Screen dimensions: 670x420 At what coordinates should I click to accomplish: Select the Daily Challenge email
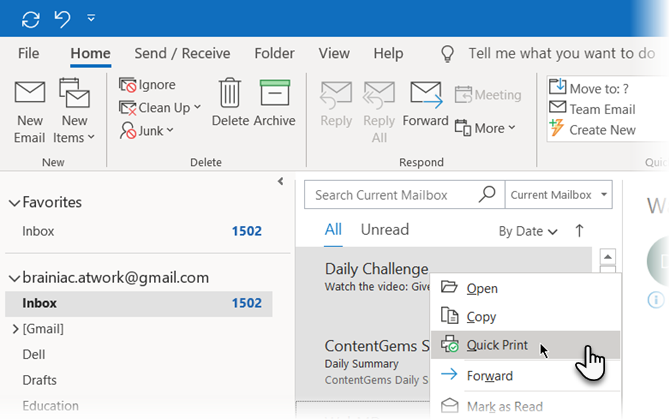(x=376, y=277)
